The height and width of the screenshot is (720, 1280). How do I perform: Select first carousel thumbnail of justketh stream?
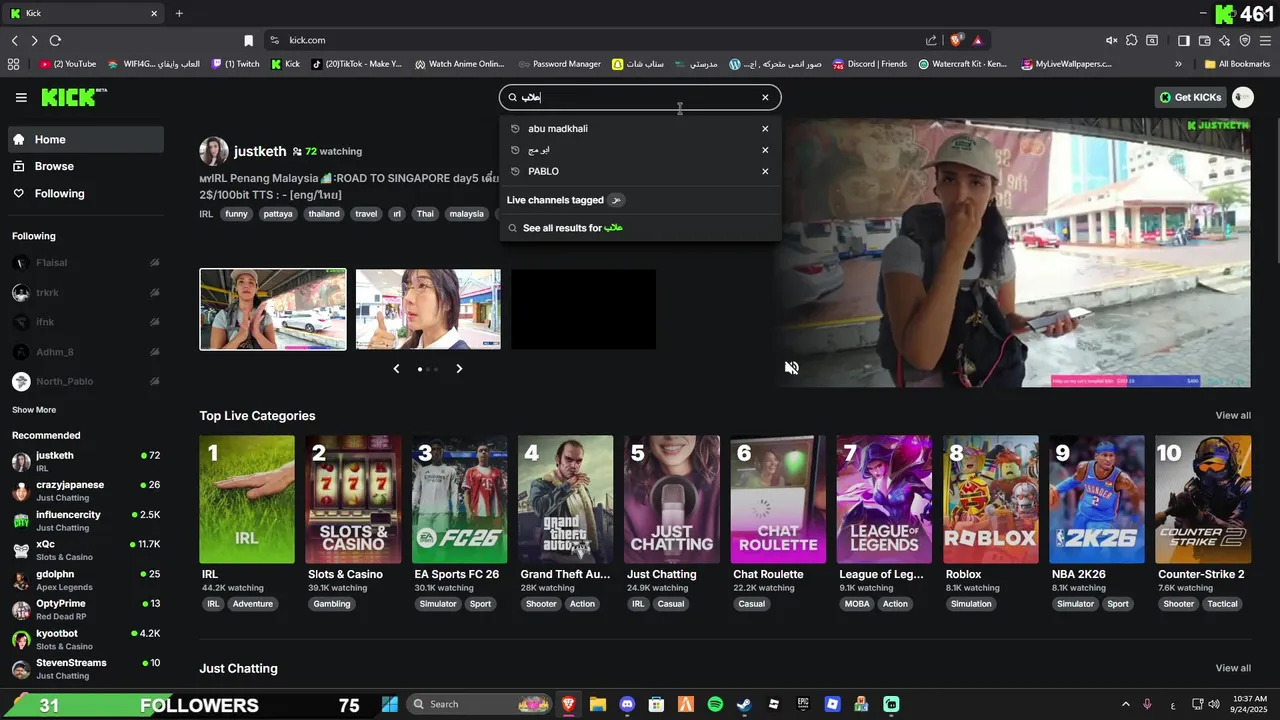click(273, 309)
